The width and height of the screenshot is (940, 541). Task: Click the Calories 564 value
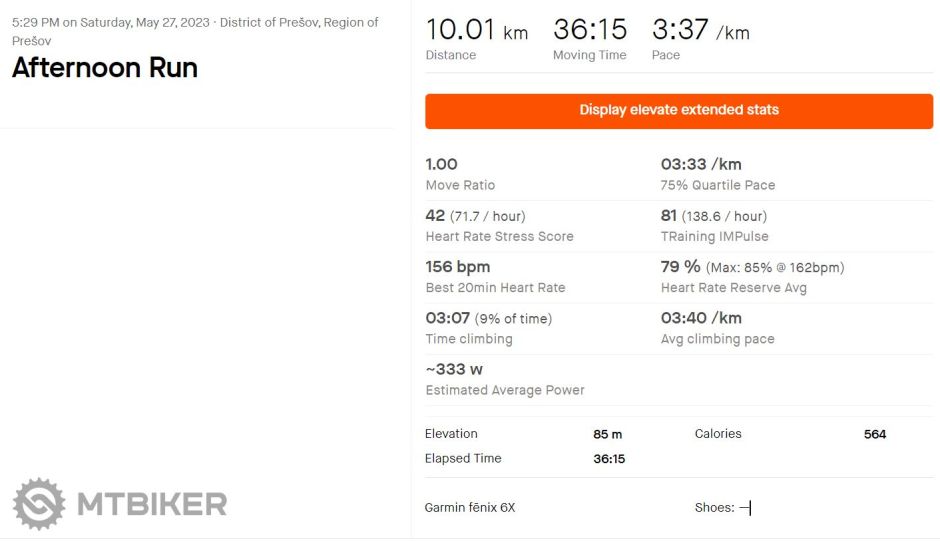(x=874, y=434)
